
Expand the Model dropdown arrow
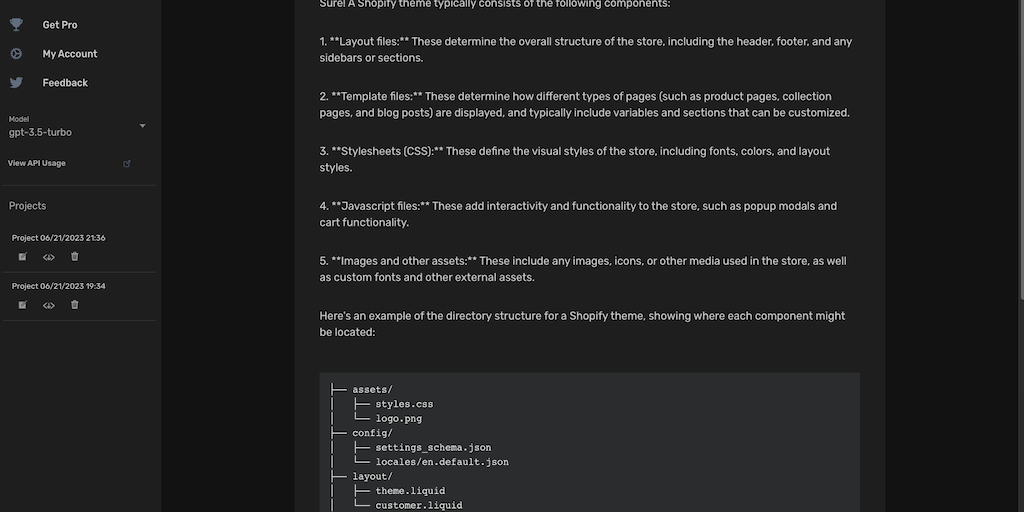coord(142,126)
